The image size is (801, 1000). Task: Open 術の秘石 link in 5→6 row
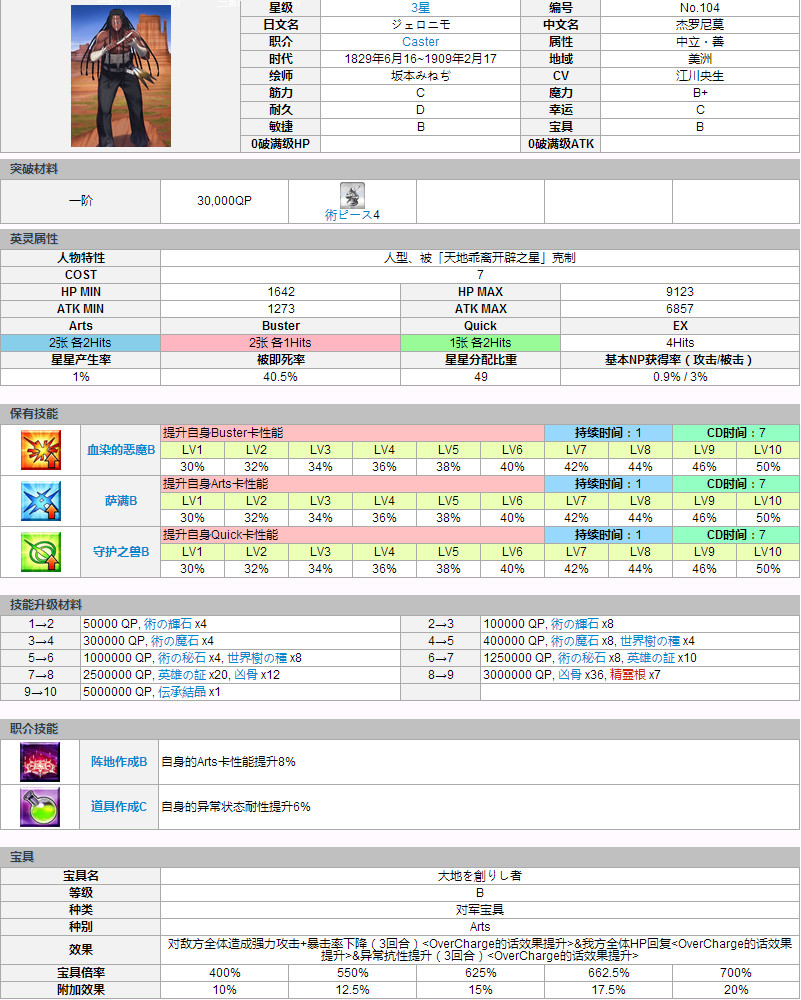pyautogui.click(x=182, y=658)
